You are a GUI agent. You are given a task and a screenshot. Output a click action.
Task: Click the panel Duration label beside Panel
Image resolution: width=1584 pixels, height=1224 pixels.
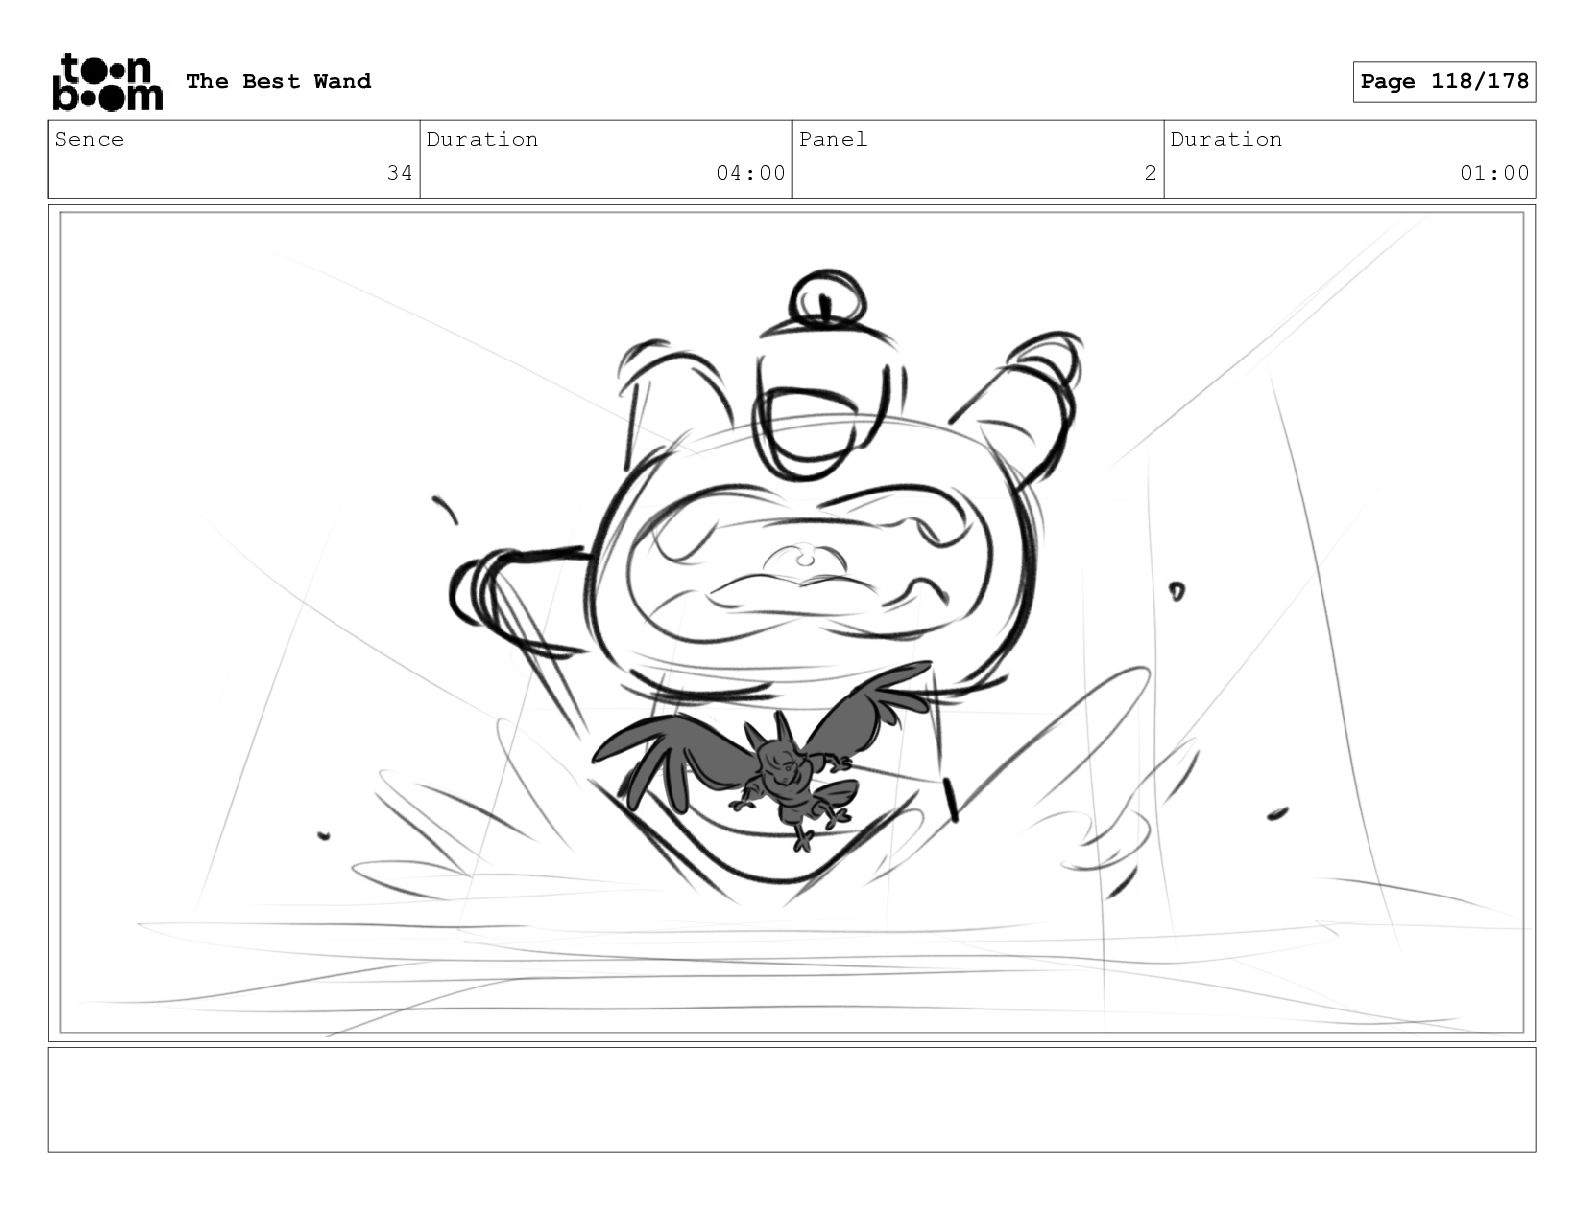tap(1226, 139)
